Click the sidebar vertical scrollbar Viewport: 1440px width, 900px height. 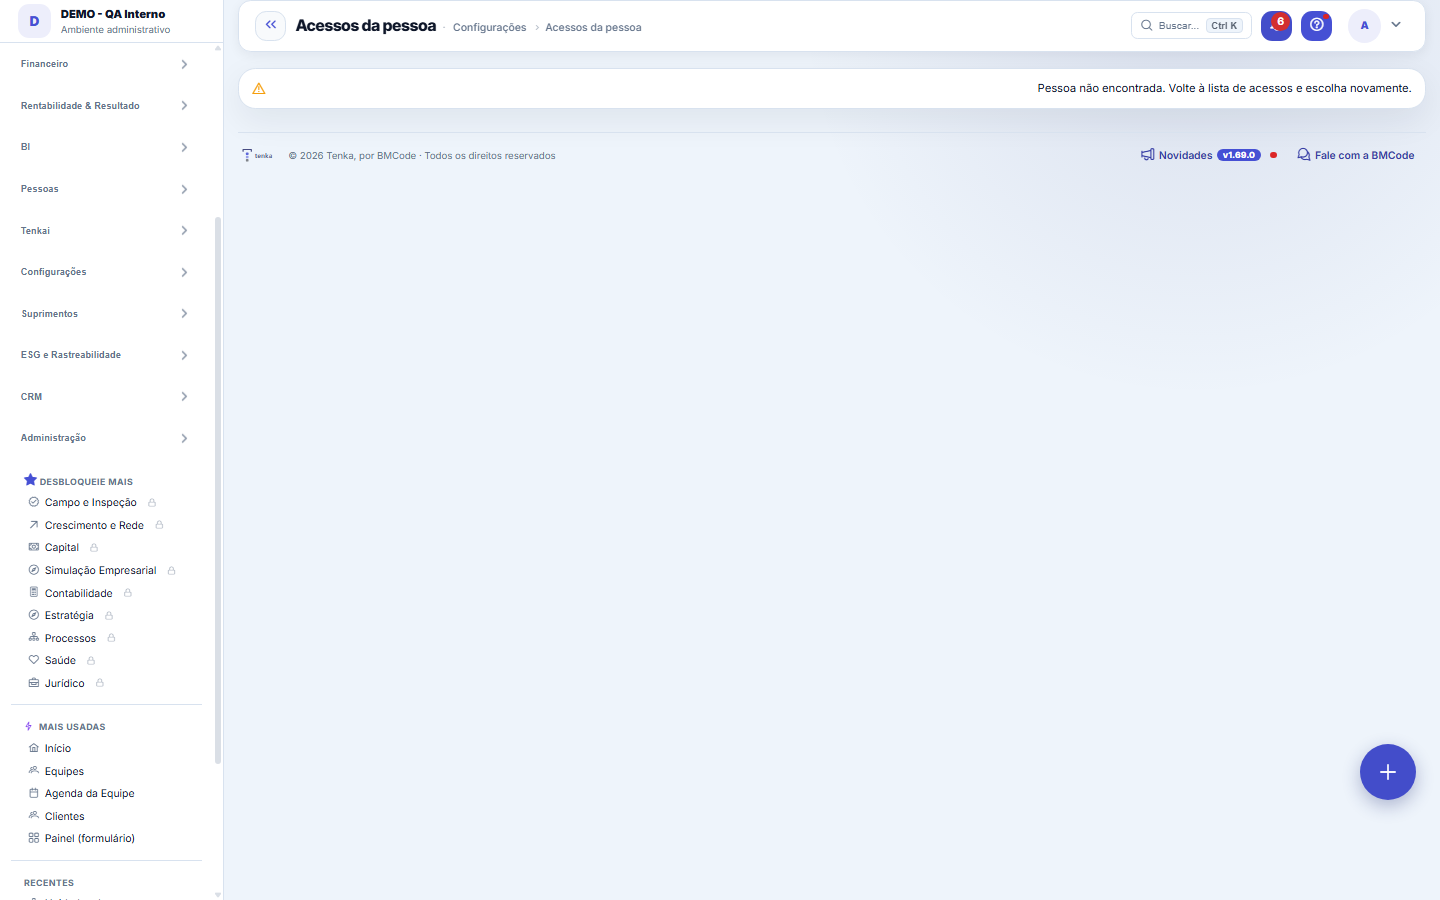pyautogui.click(x=218, y=490)
